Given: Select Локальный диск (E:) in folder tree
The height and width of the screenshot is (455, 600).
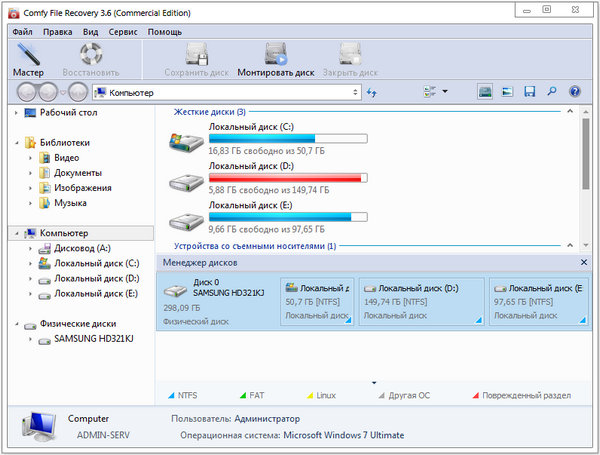Looking at the screenshot, I should click(x=96, y=293).
